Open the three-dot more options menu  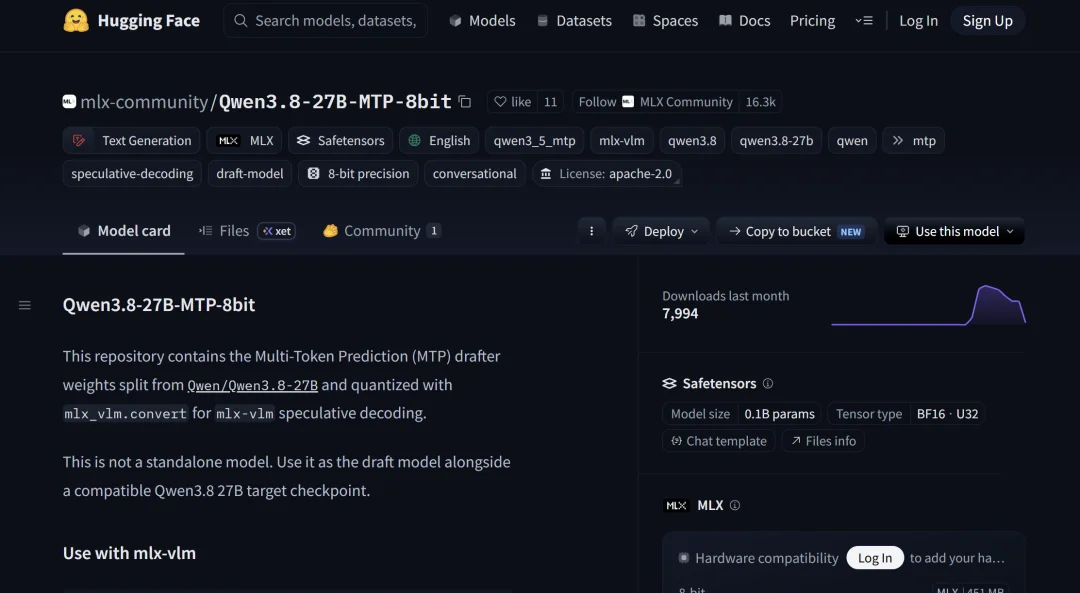[x=592, y=231]
